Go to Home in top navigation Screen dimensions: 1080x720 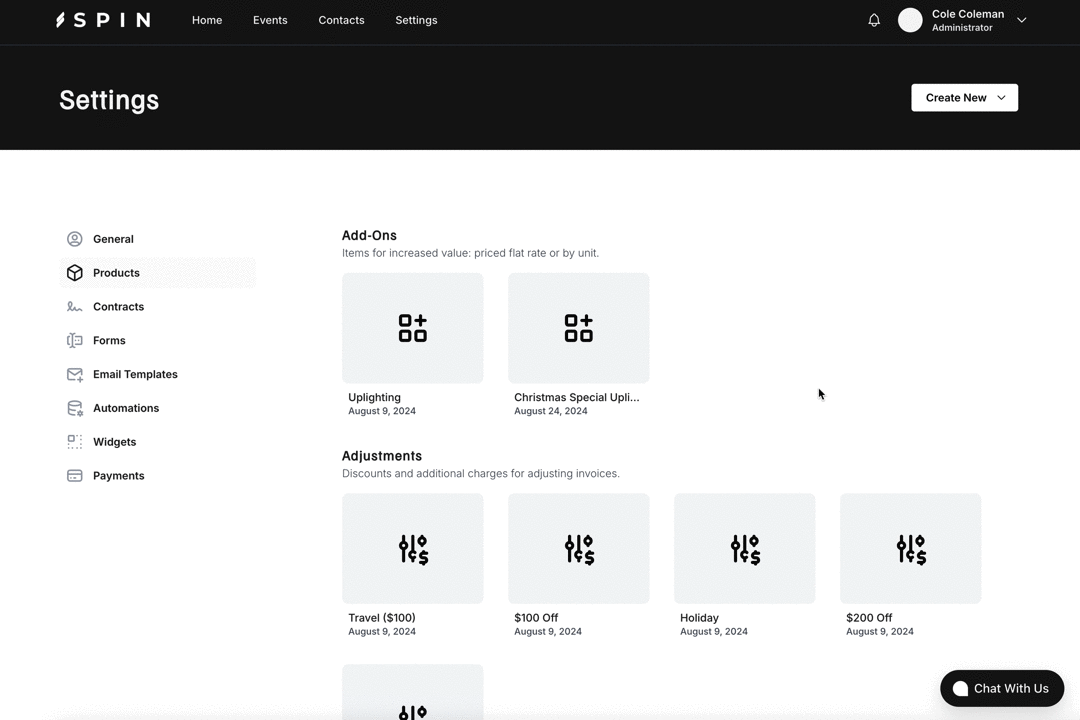pos(207,20)
